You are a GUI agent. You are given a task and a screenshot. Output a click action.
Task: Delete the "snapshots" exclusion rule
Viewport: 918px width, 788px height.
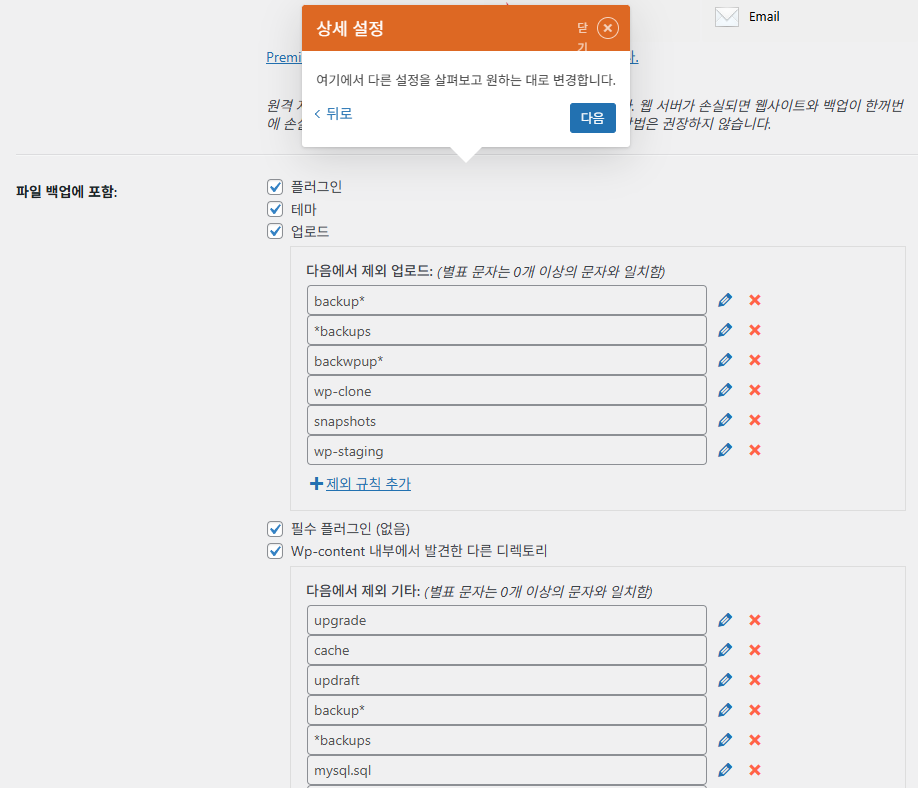754,419
